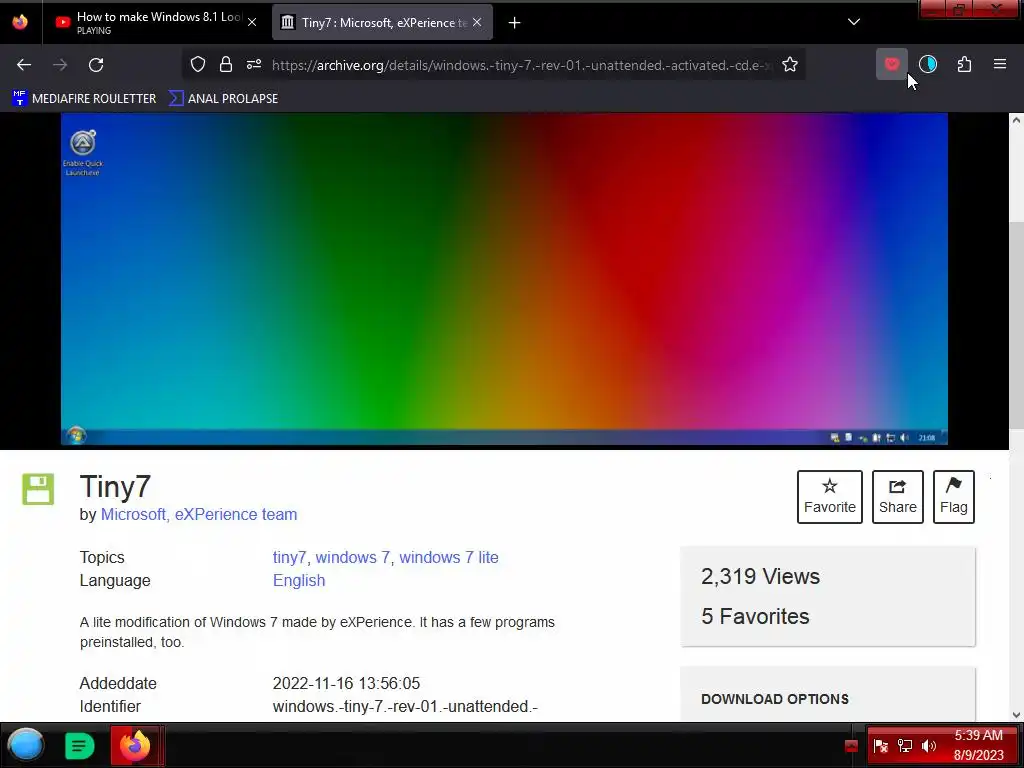
Task: Click the DOWNLOAD OPTIONS heading
Action: point(775,699)
